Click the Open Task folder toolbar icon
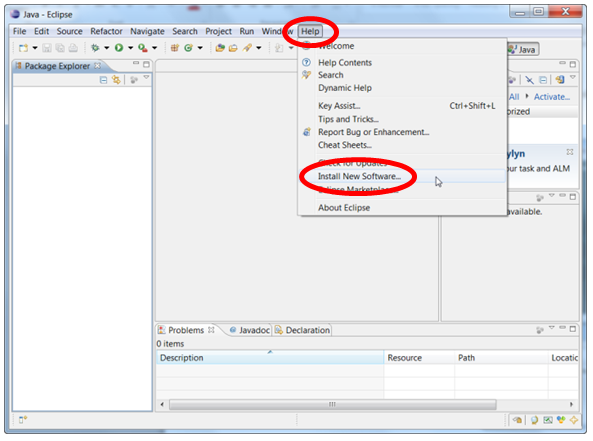 233,48
